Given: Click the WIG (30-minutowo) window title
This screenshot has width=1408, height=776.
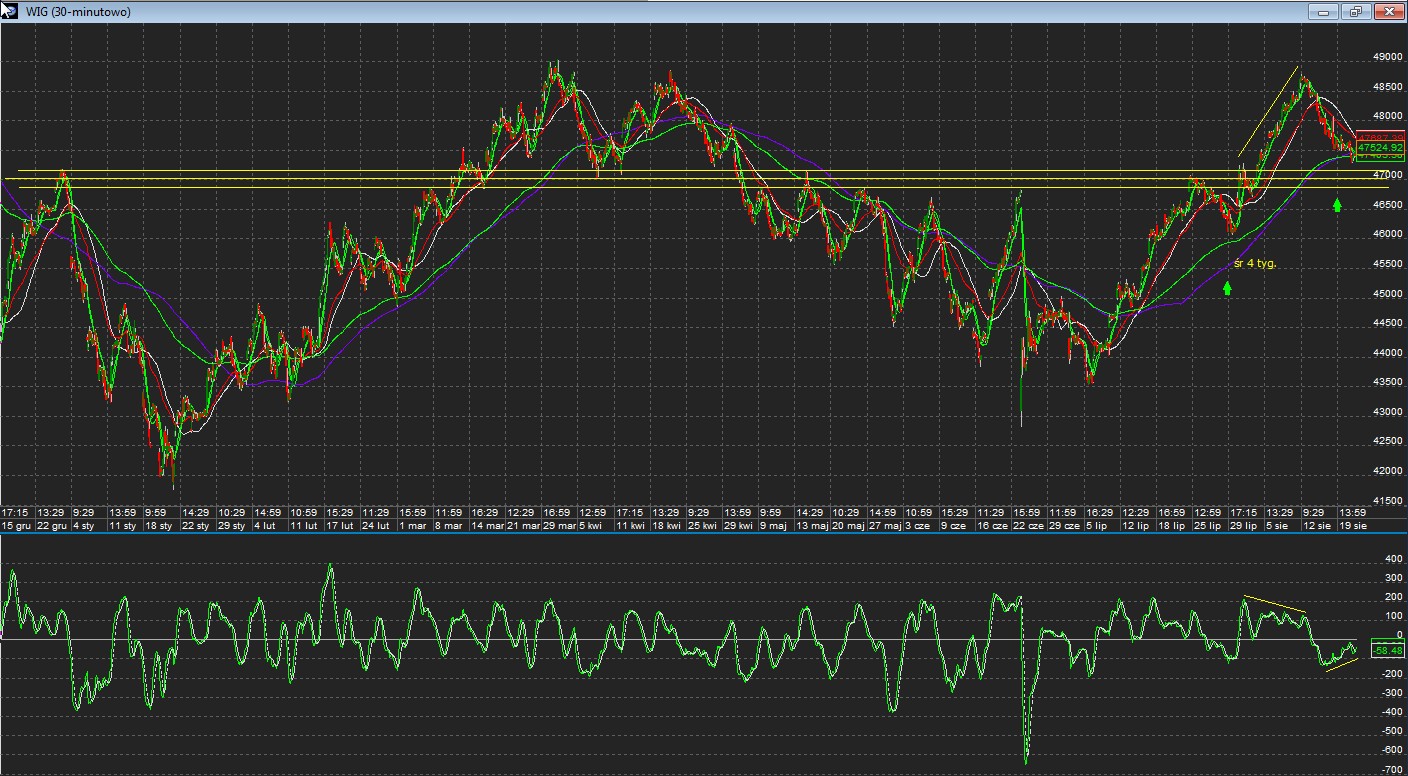Looking at the screenshot, I should 76,12.
